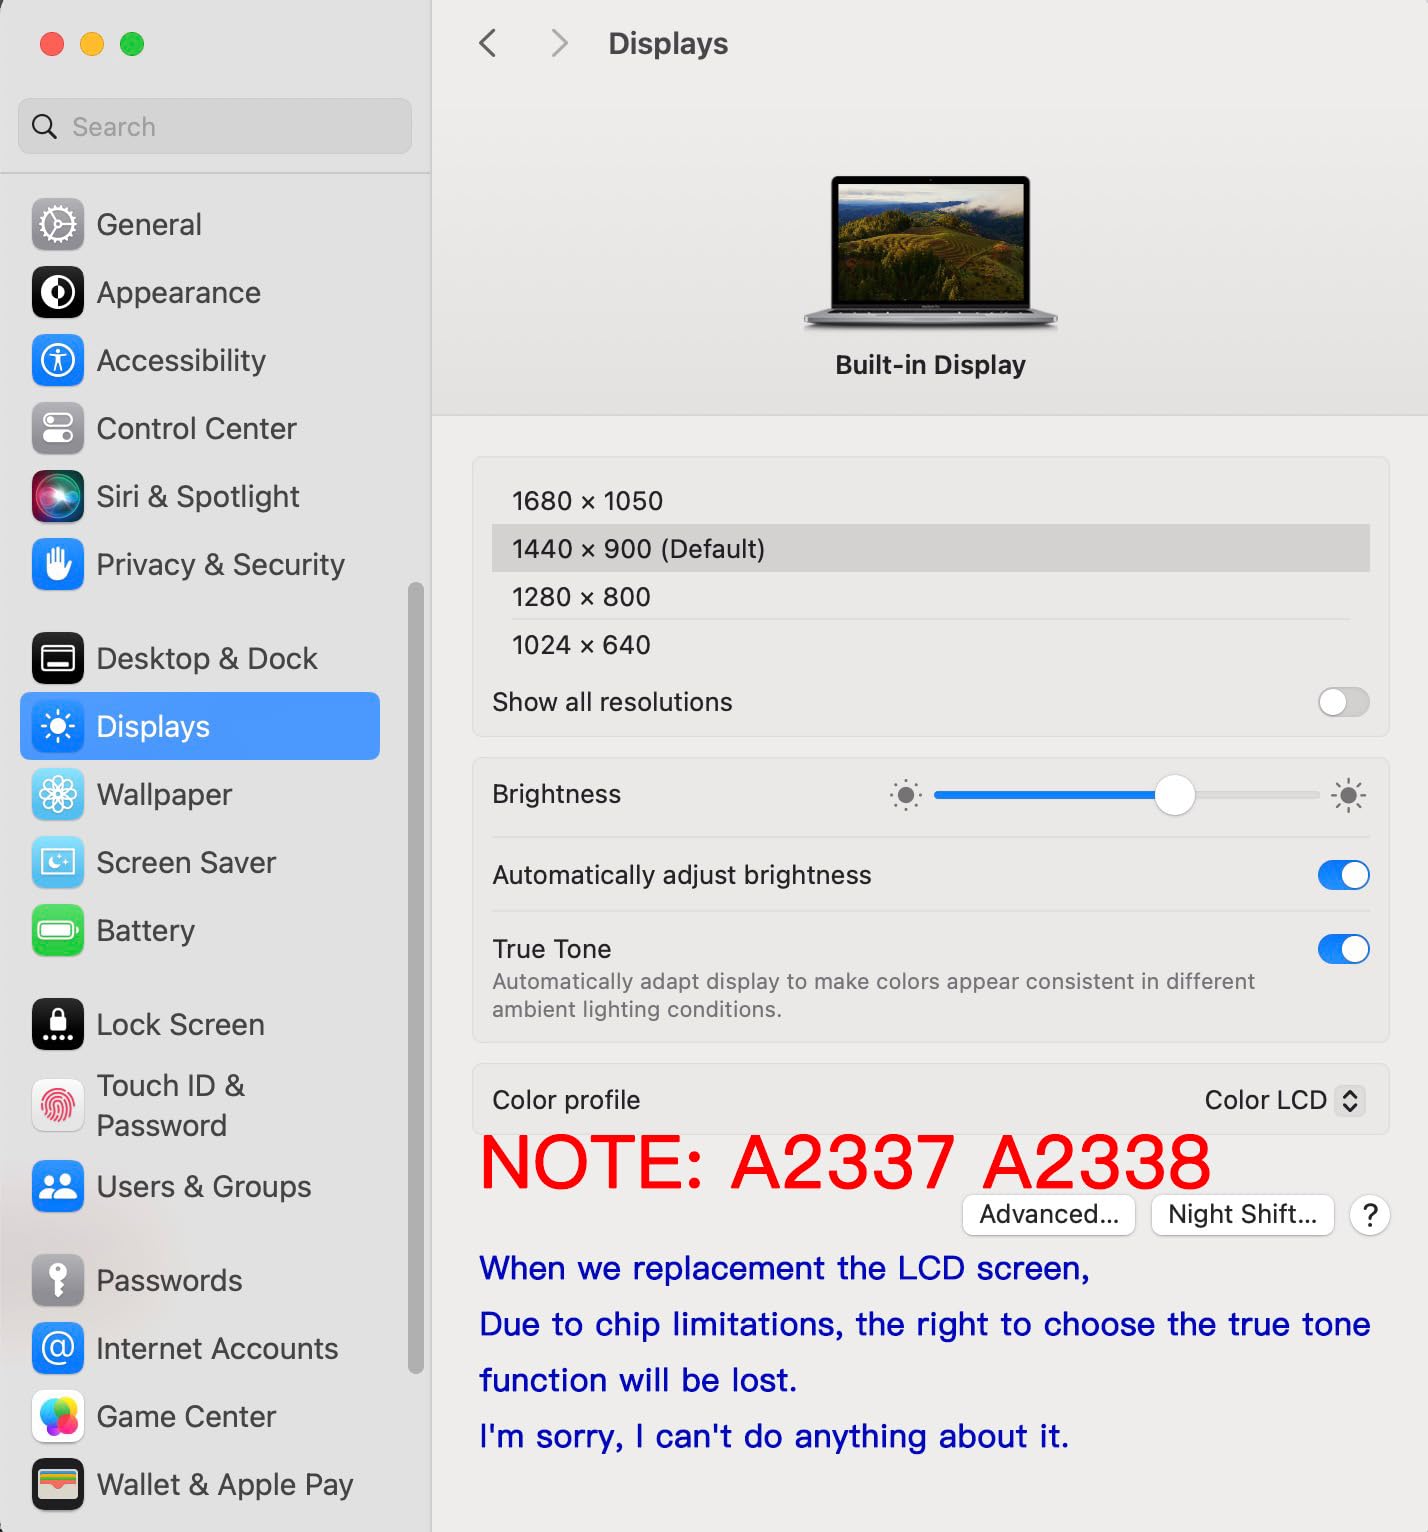Select the Screen Saver icon
1428x1532 pixels.
58,862
